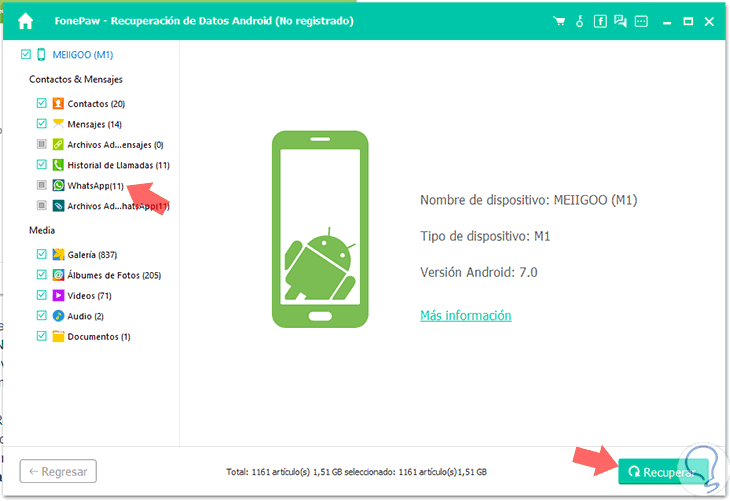Click the Videos category icon
Viewport: 730px width, 501px height.
(x=58, y=295)
